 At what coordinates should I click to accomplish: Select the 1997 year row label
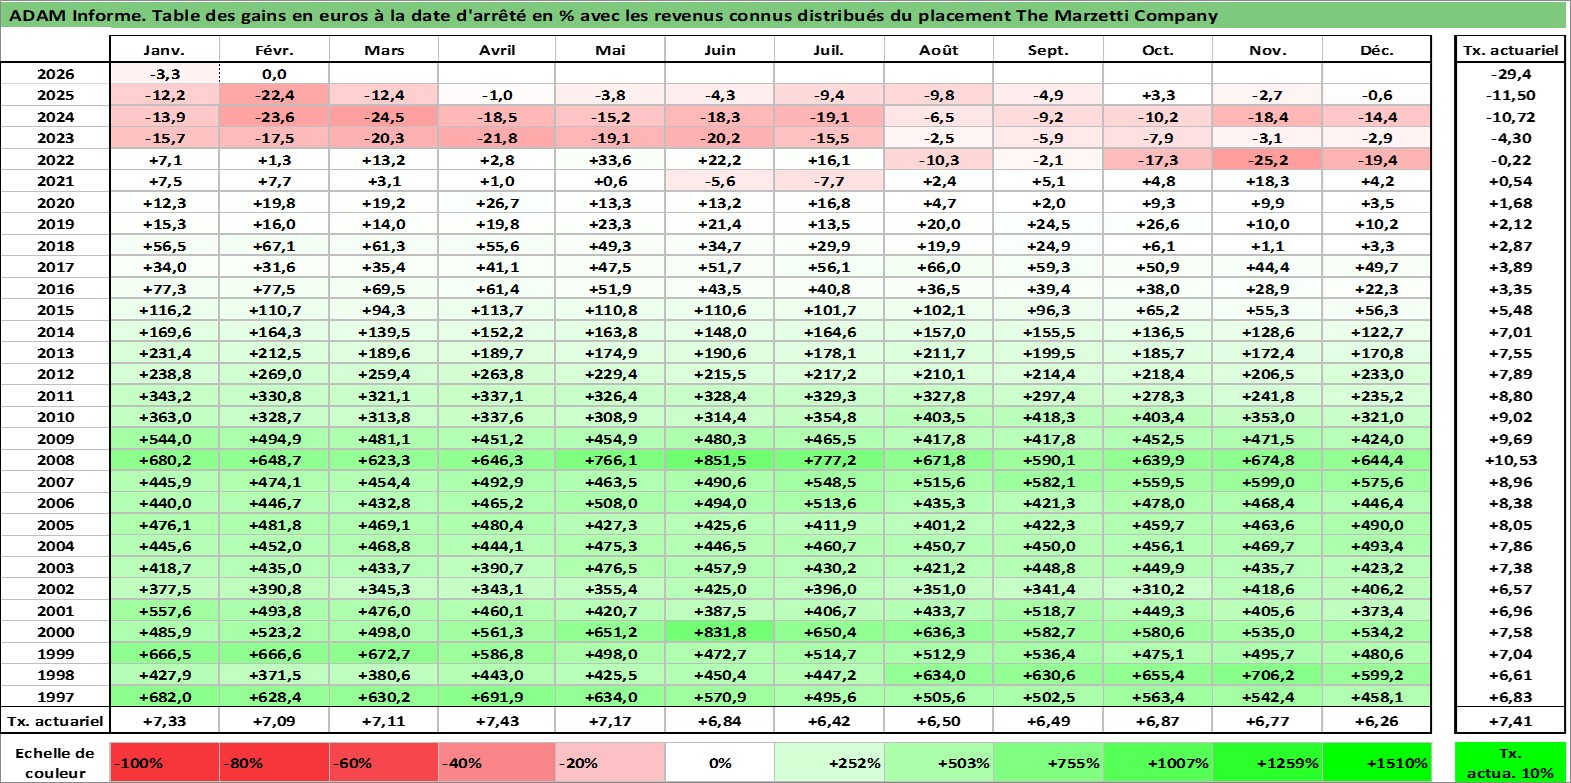(x=55, y=697)
